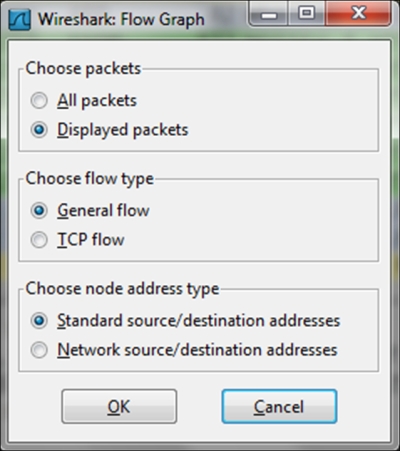
Task: Choose the Displayed packets radio option
Action: 39,130
